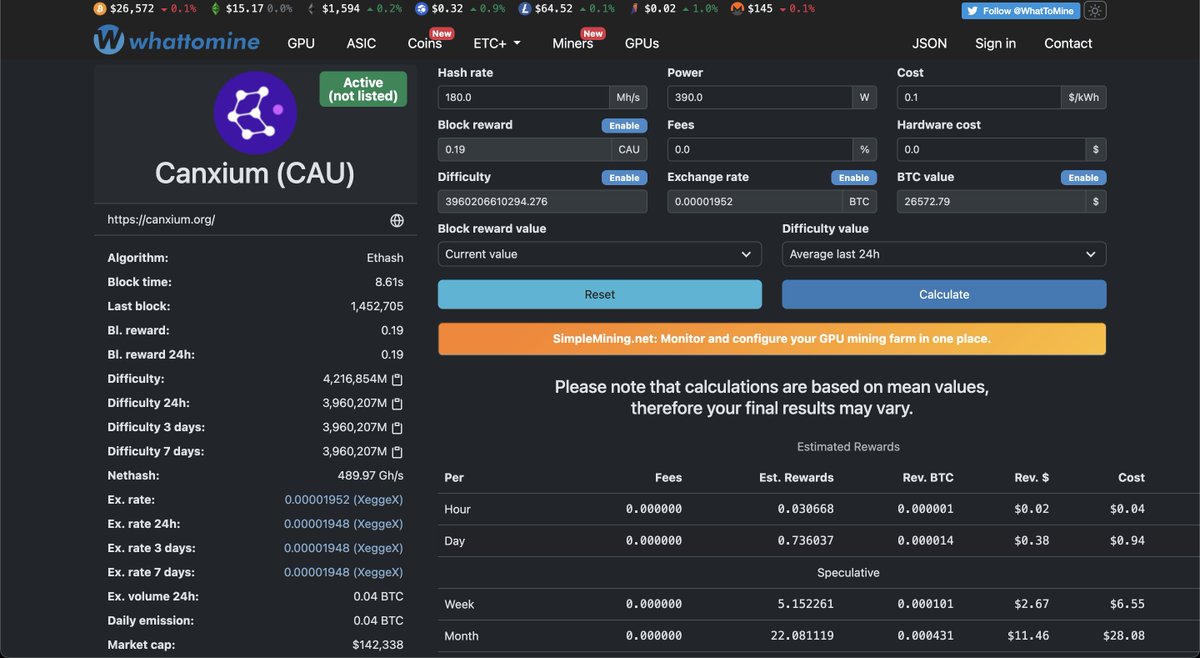The width and height of the screenshot is (1200, 658).
Task: Toggle the Difficulty Enable switch
Action: point(624,178)
